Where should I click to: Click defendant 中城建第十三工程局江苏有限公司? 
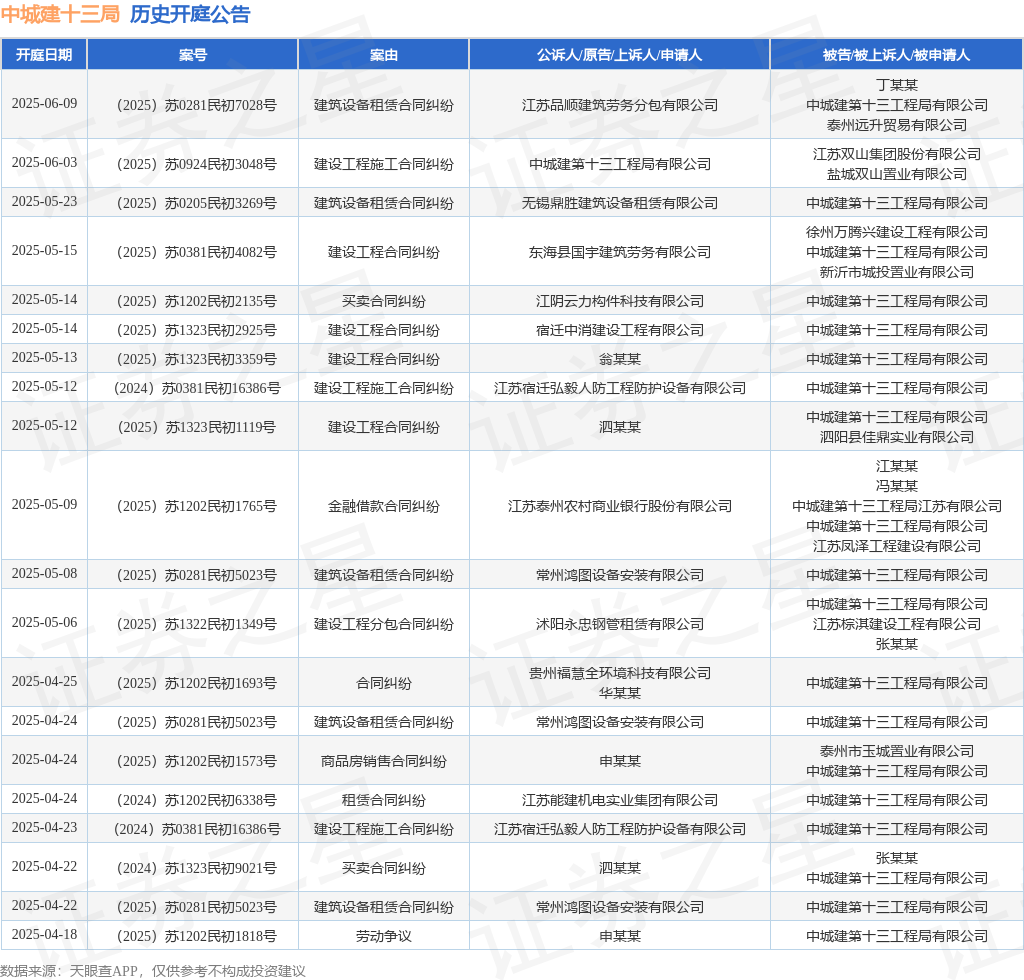click(897, 506)
